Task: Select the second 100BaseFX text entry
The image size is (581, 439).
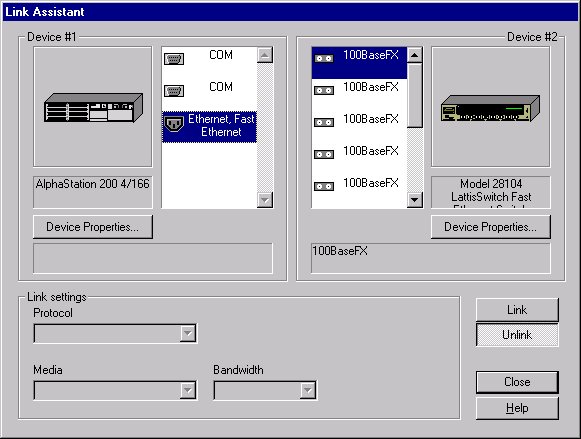Action: click(371, 87)
